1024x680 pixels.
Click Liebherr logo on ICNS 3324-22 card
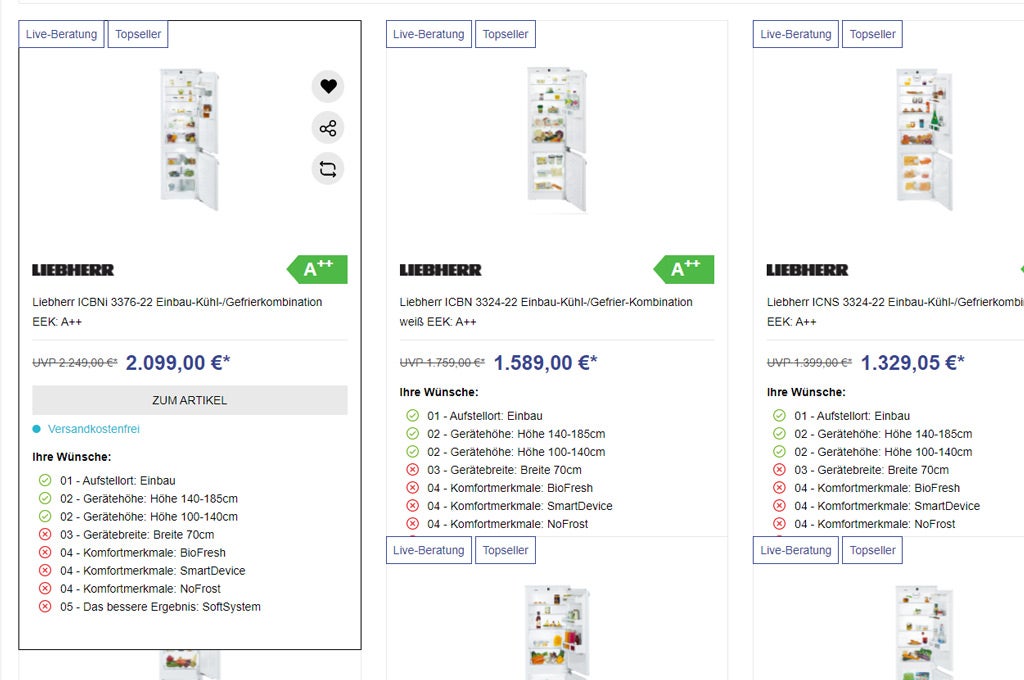pyautogui.click(x=807, y=270)
